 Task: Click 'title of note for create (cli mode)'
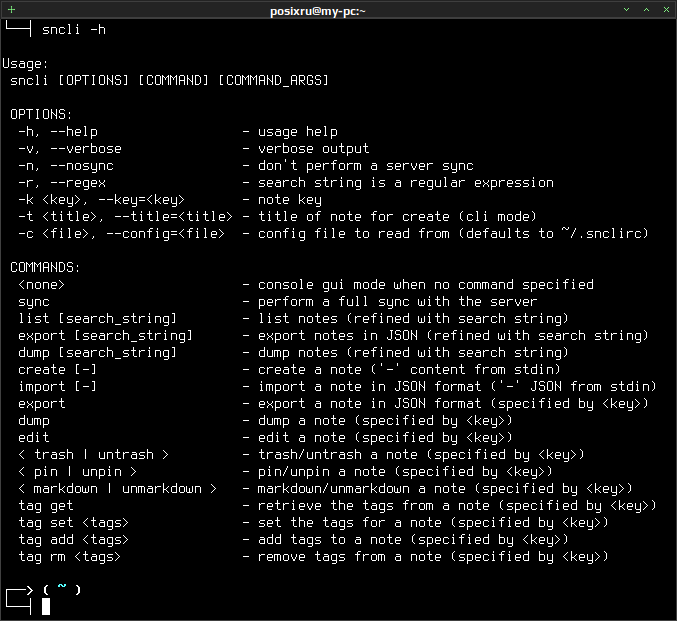[398, 216]
